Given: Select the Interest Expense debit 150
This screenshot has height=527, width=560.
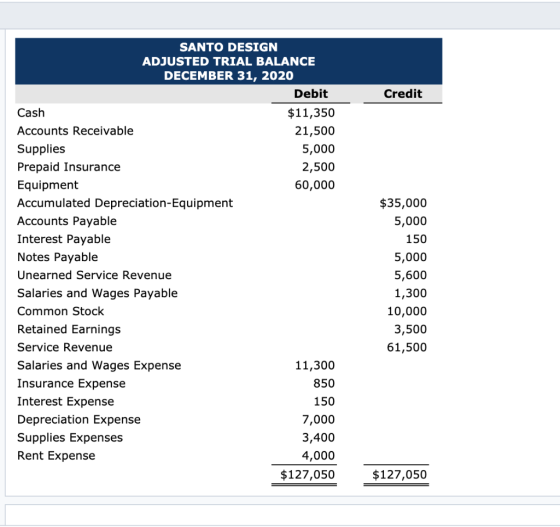Looking at the screenshot, I should (x=324, y=401).
